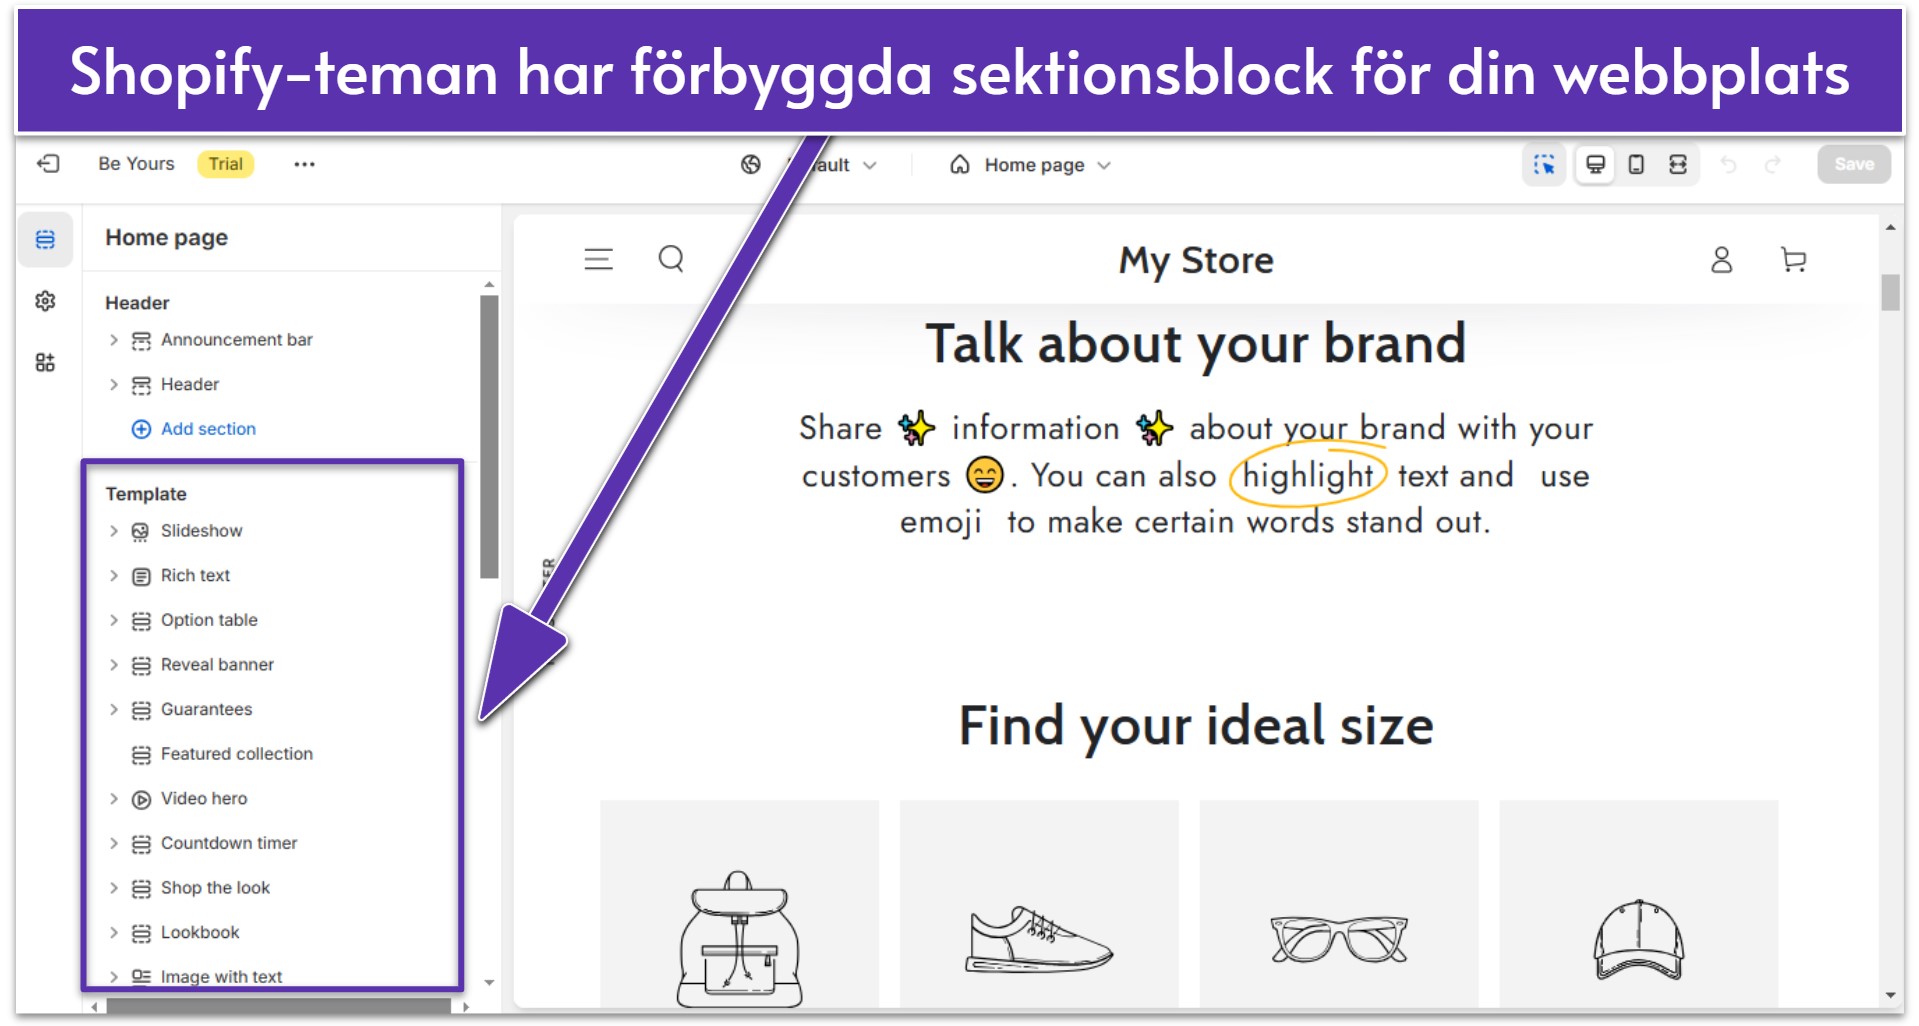The width and height of the screenshot is (1919, 1026).
Task: Select the Image with text section
Action: (x=221, y=977)
